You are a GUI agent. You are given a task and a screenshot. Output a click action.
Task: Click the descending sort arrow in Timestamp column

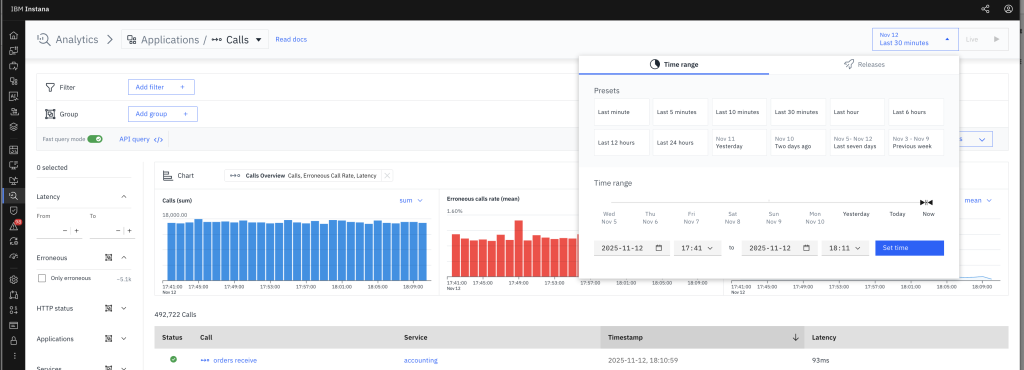coord(795,337)
